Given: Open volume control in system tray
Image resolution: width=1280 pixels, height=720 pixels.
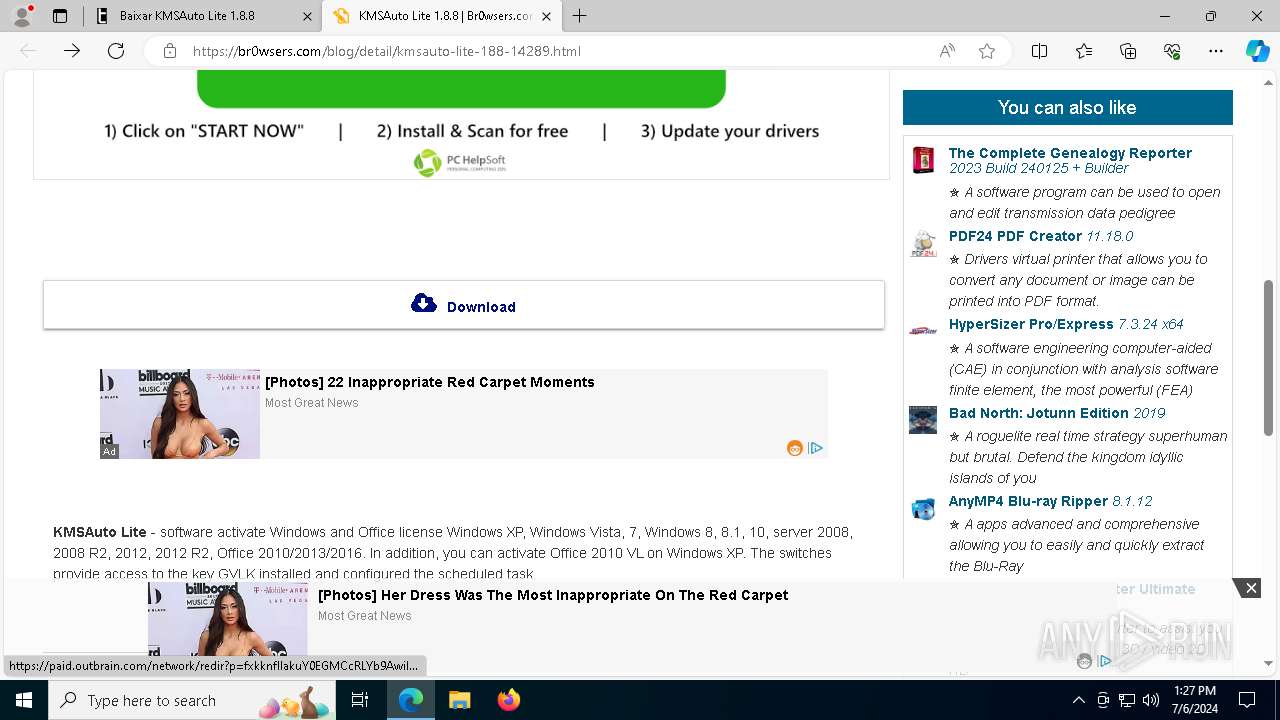Looking at the screenshot, I should click(x=1151, y=700).
